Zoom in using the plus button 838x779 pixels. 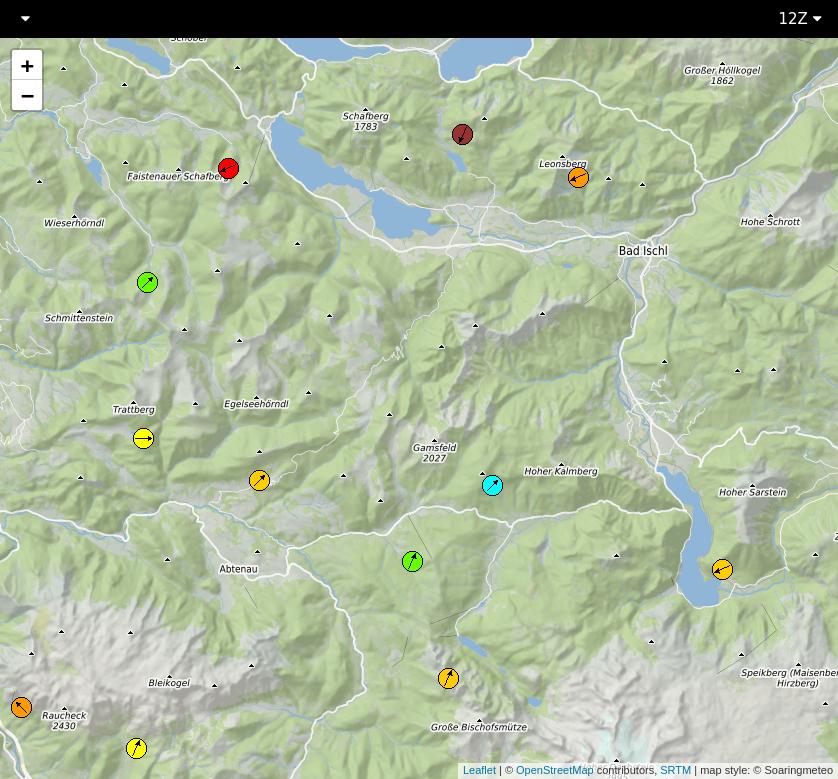[27, 65]
